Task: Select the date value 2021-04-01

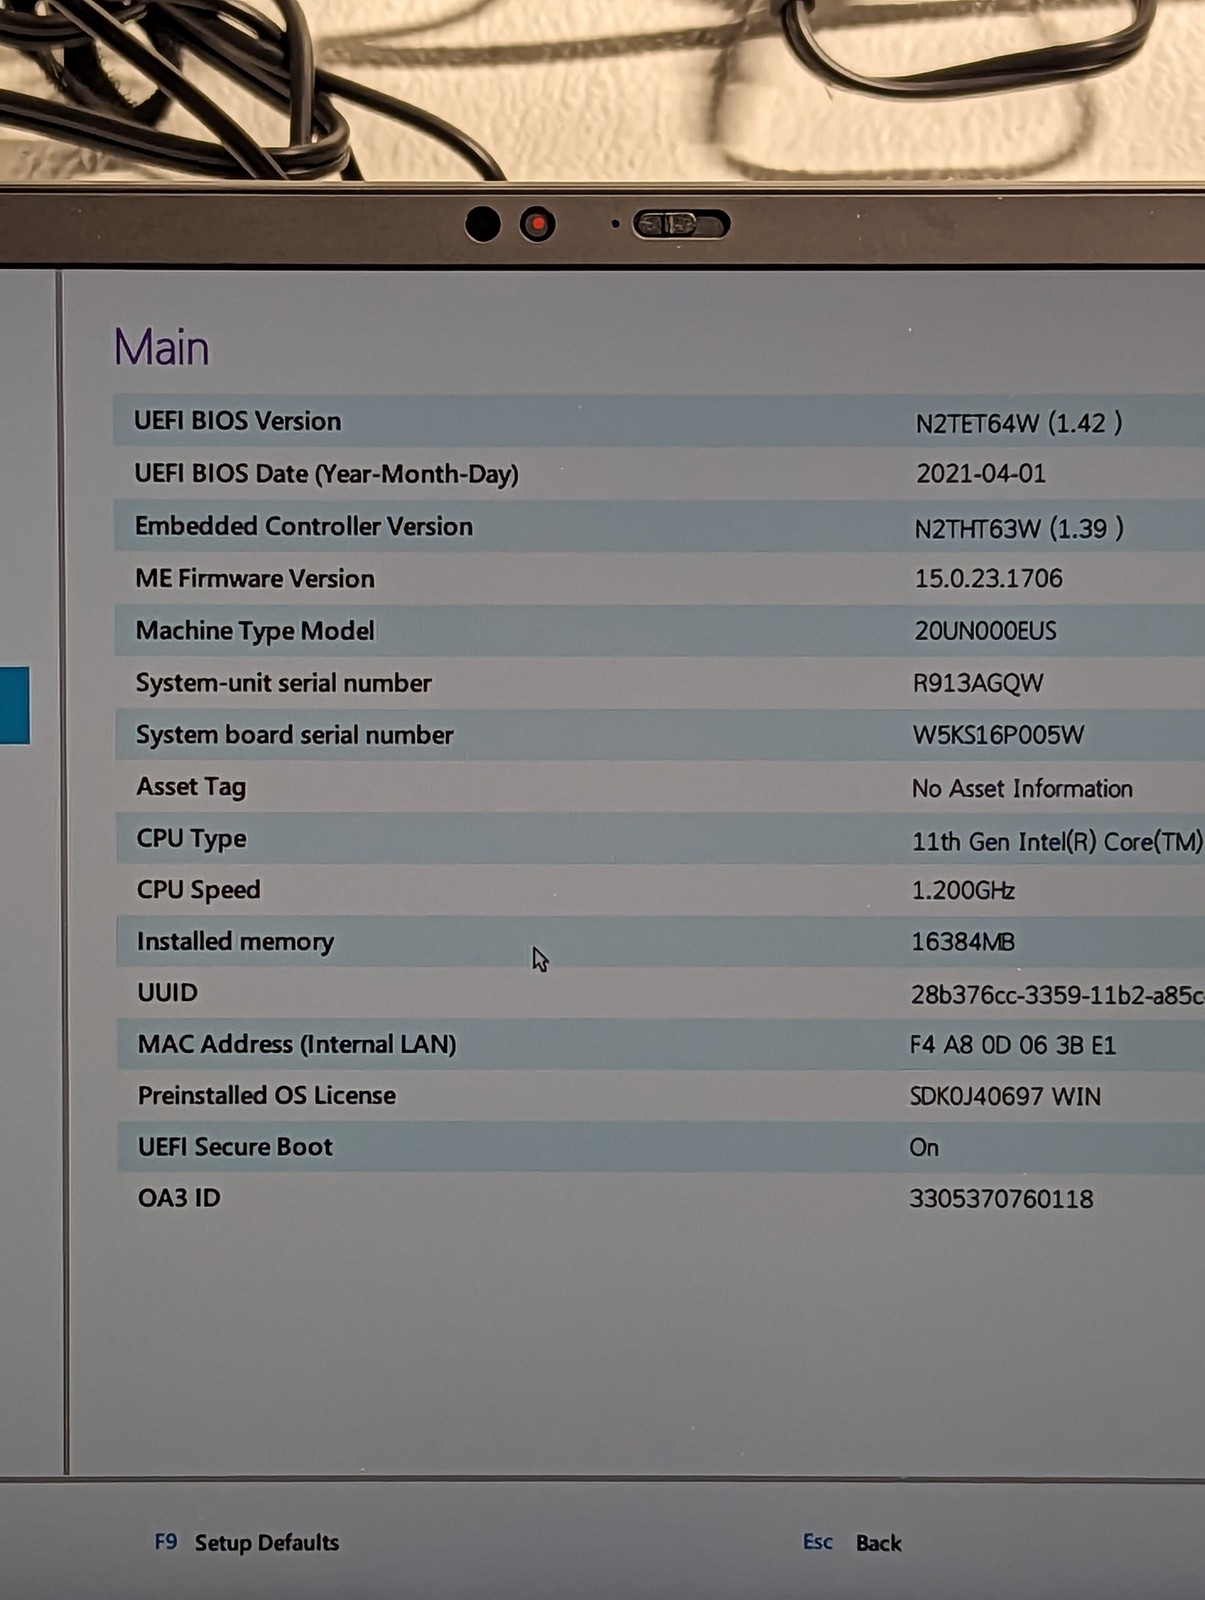Action: coord(981,474)
